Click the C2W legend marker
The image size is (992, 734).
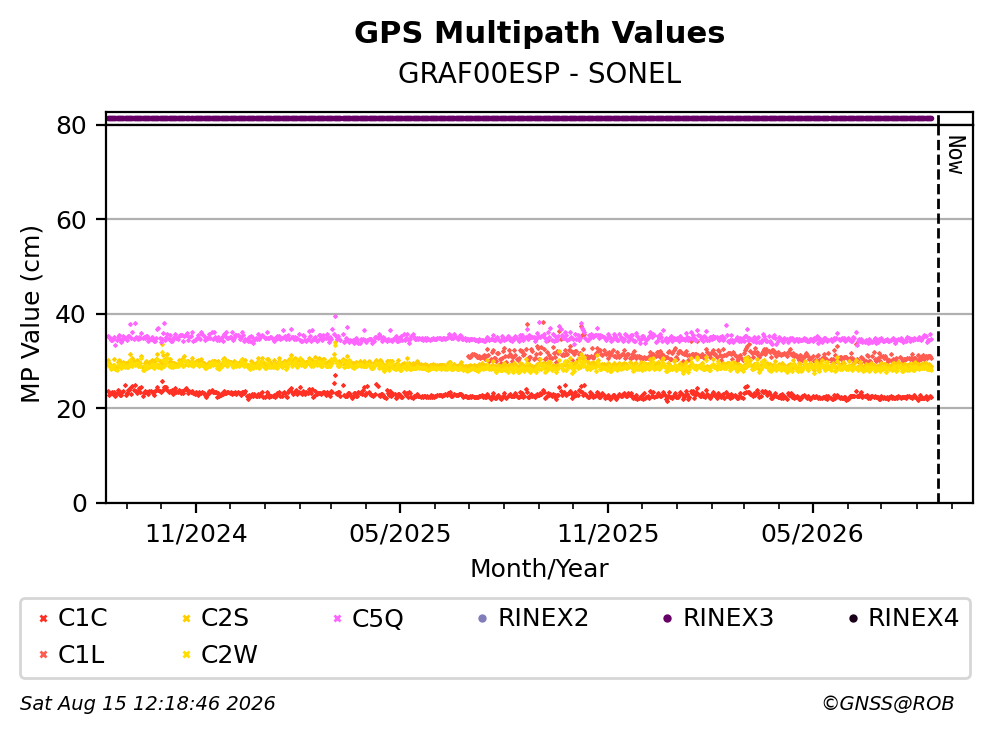[x=187, y=655]
